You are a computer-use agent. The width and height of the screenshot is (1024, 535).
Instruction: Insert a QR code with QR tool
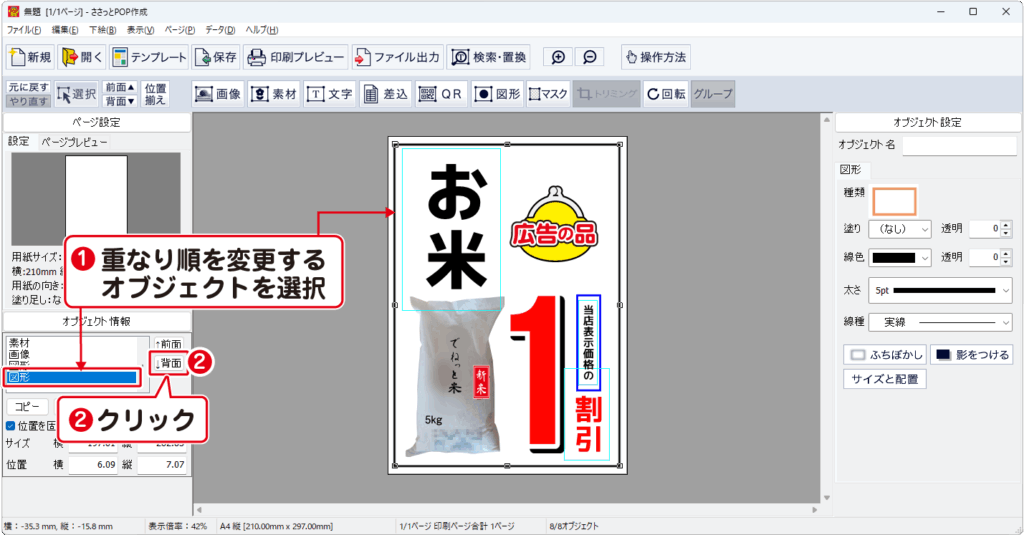tap(441, 94)
